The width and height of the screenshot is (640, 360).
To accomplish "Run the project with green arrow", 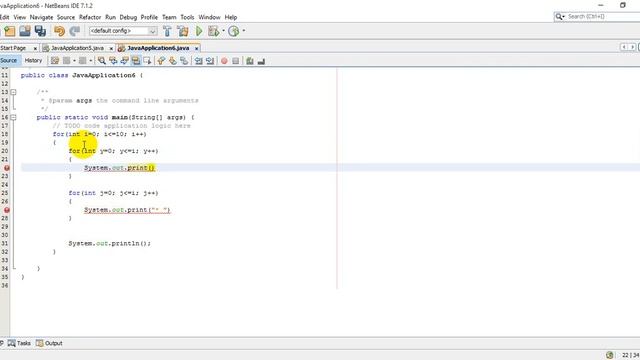I will [199, 31].
